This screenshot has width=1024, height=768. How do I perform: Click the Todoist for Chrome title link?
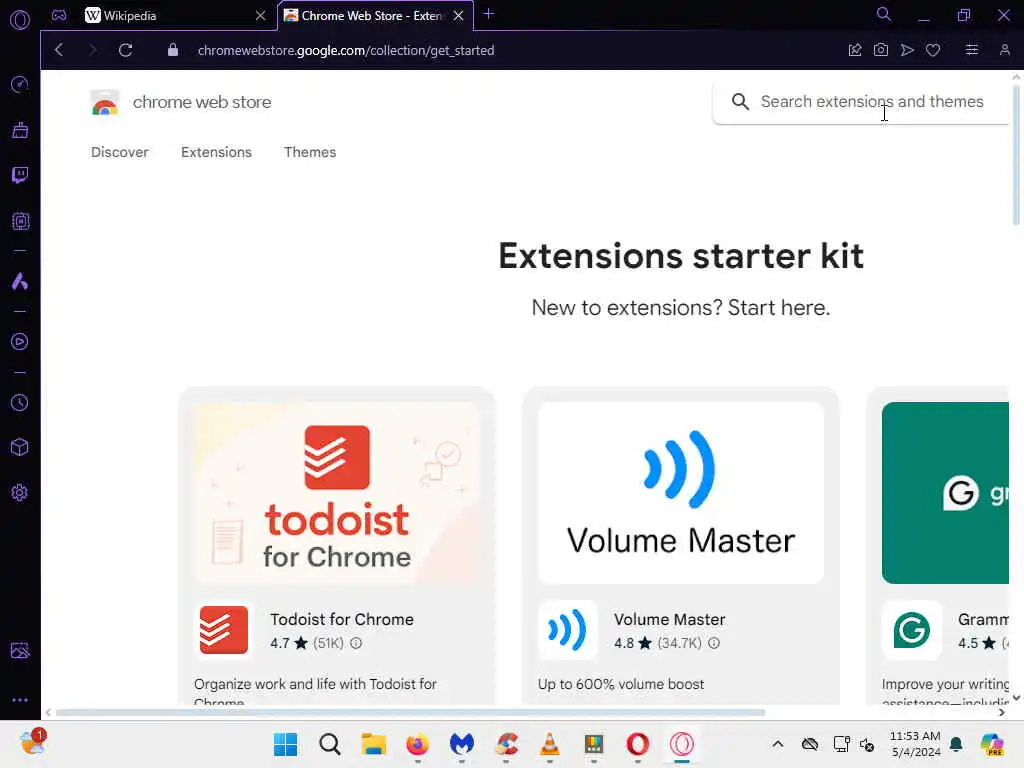tap(342, 619)
